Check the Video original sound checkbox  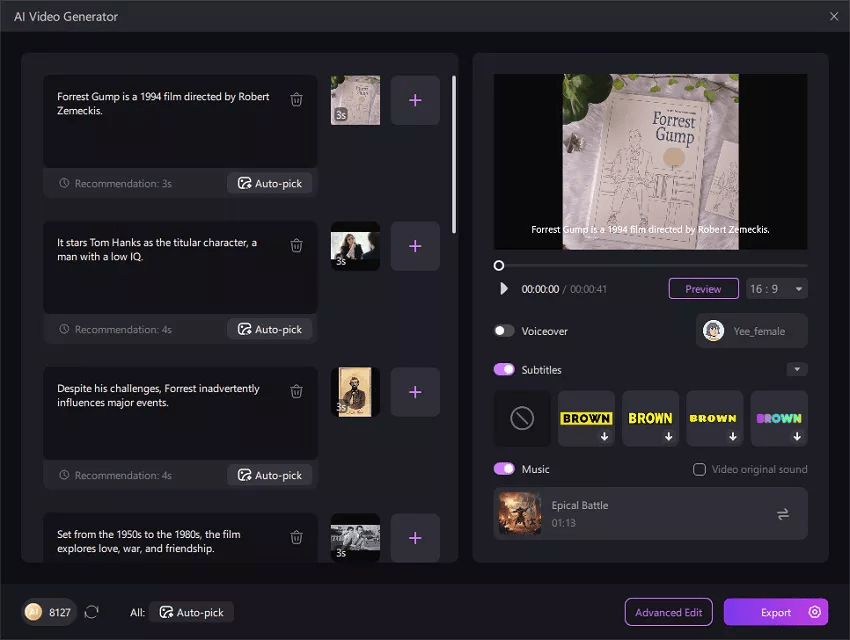698,469
